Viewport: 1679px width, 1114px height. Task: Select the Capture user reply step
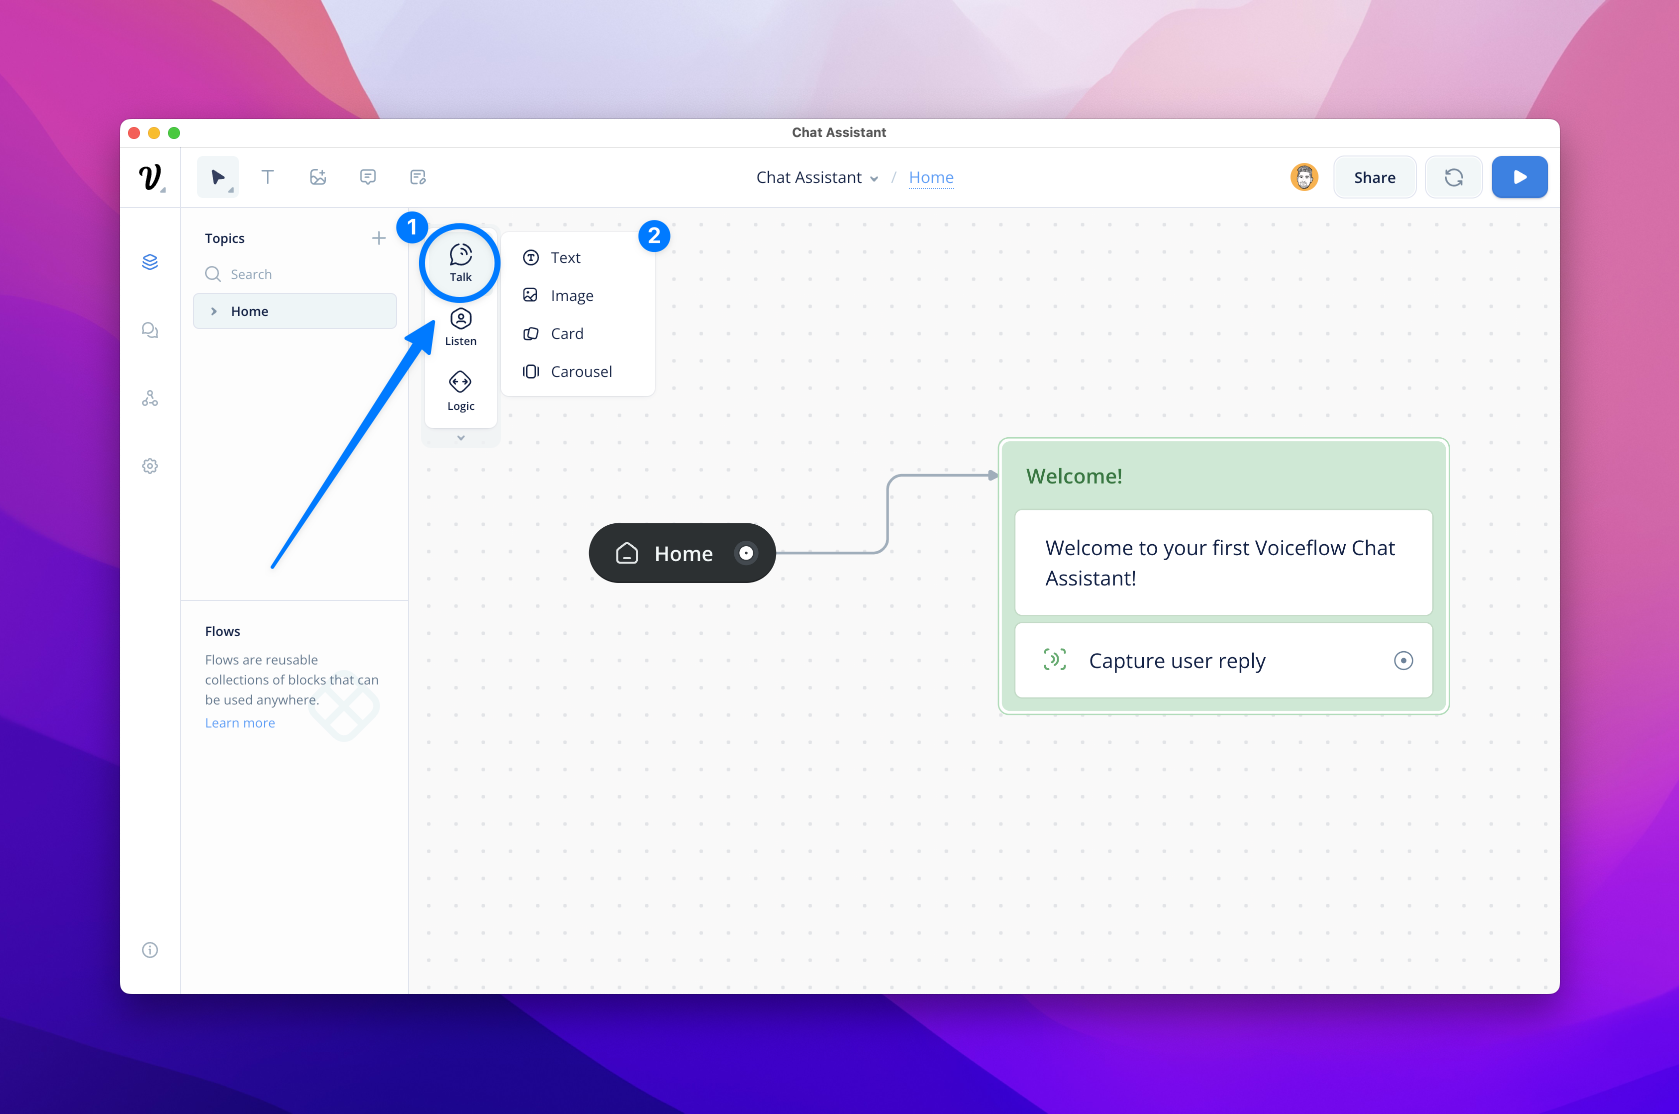1224,660
